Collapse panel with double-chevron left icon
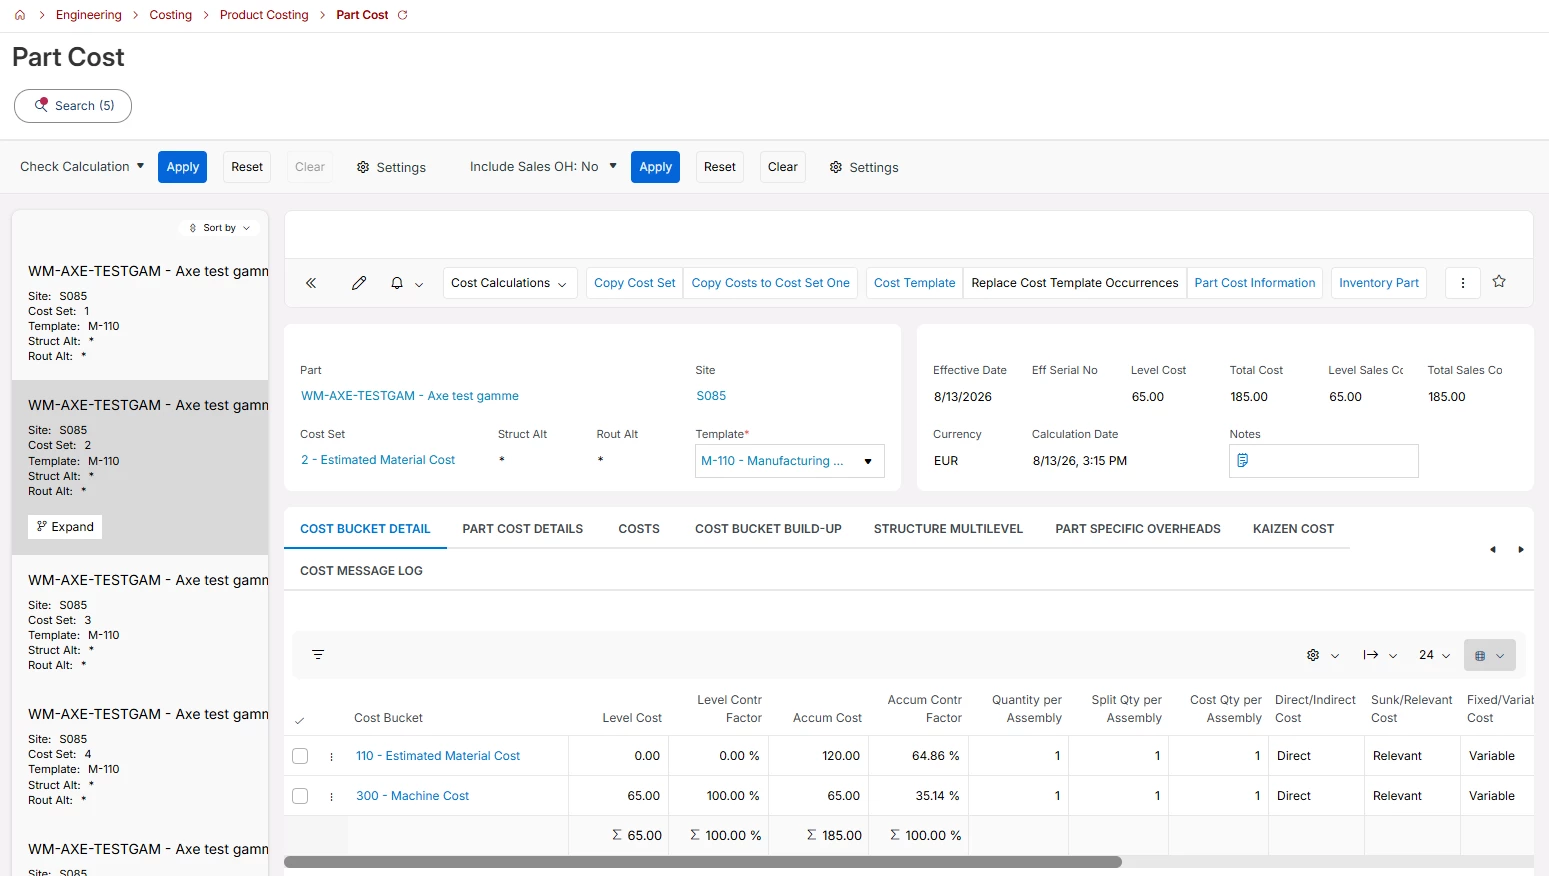The width and height of the screenshot is (1549, 876). click(311, 283)
